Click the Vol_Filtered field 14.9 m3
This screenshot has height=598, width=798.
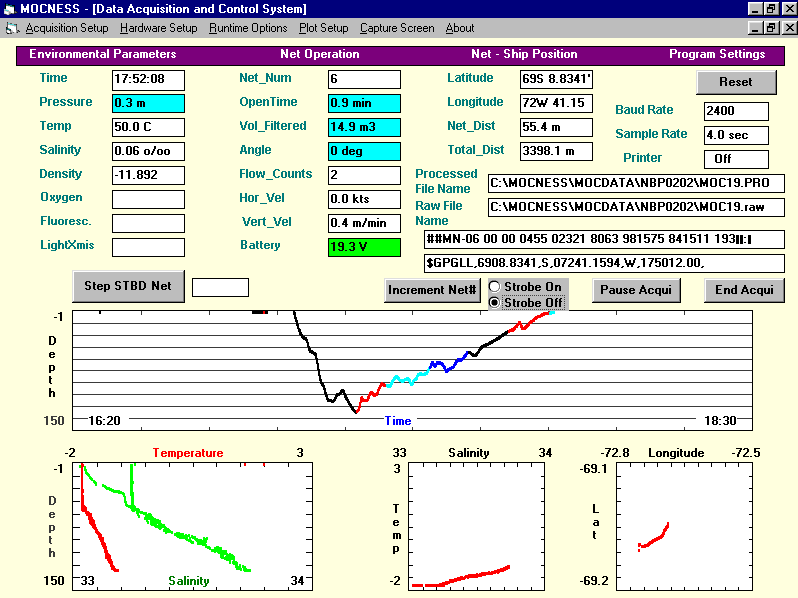[364, 127]
